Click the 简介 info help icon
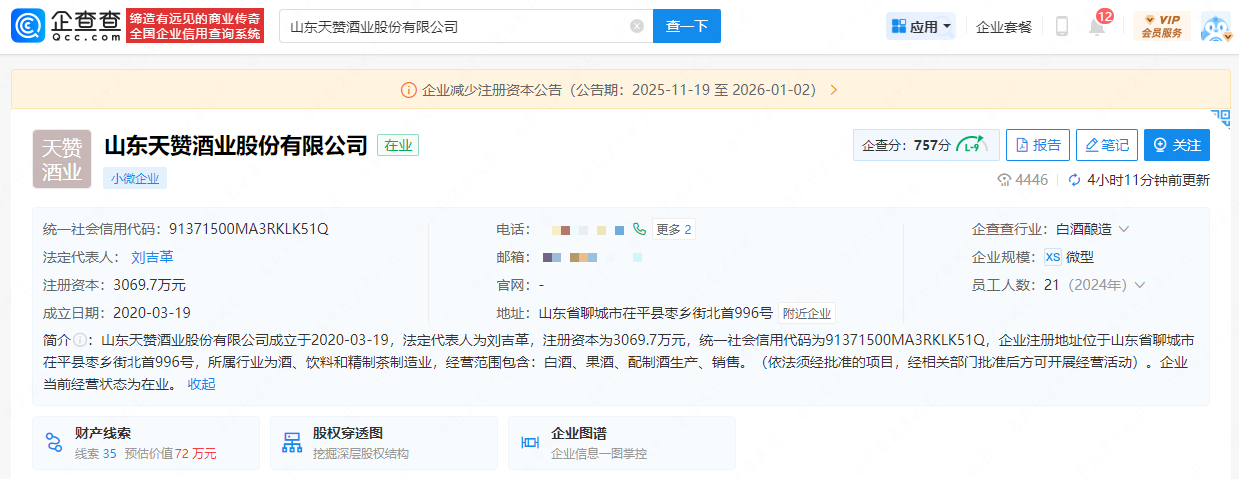 point(80,340)
